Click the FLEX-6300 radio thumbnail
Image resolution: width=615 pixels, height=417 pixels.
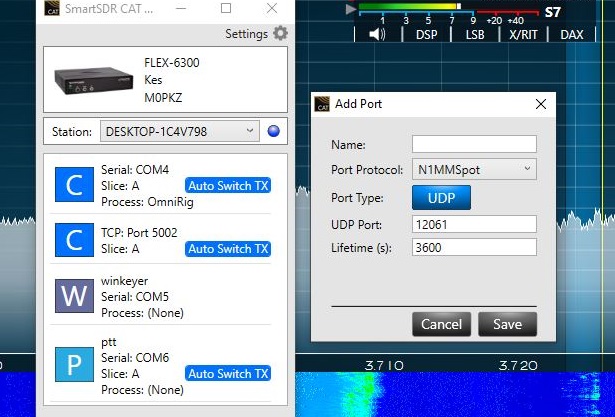click(93, 80)
